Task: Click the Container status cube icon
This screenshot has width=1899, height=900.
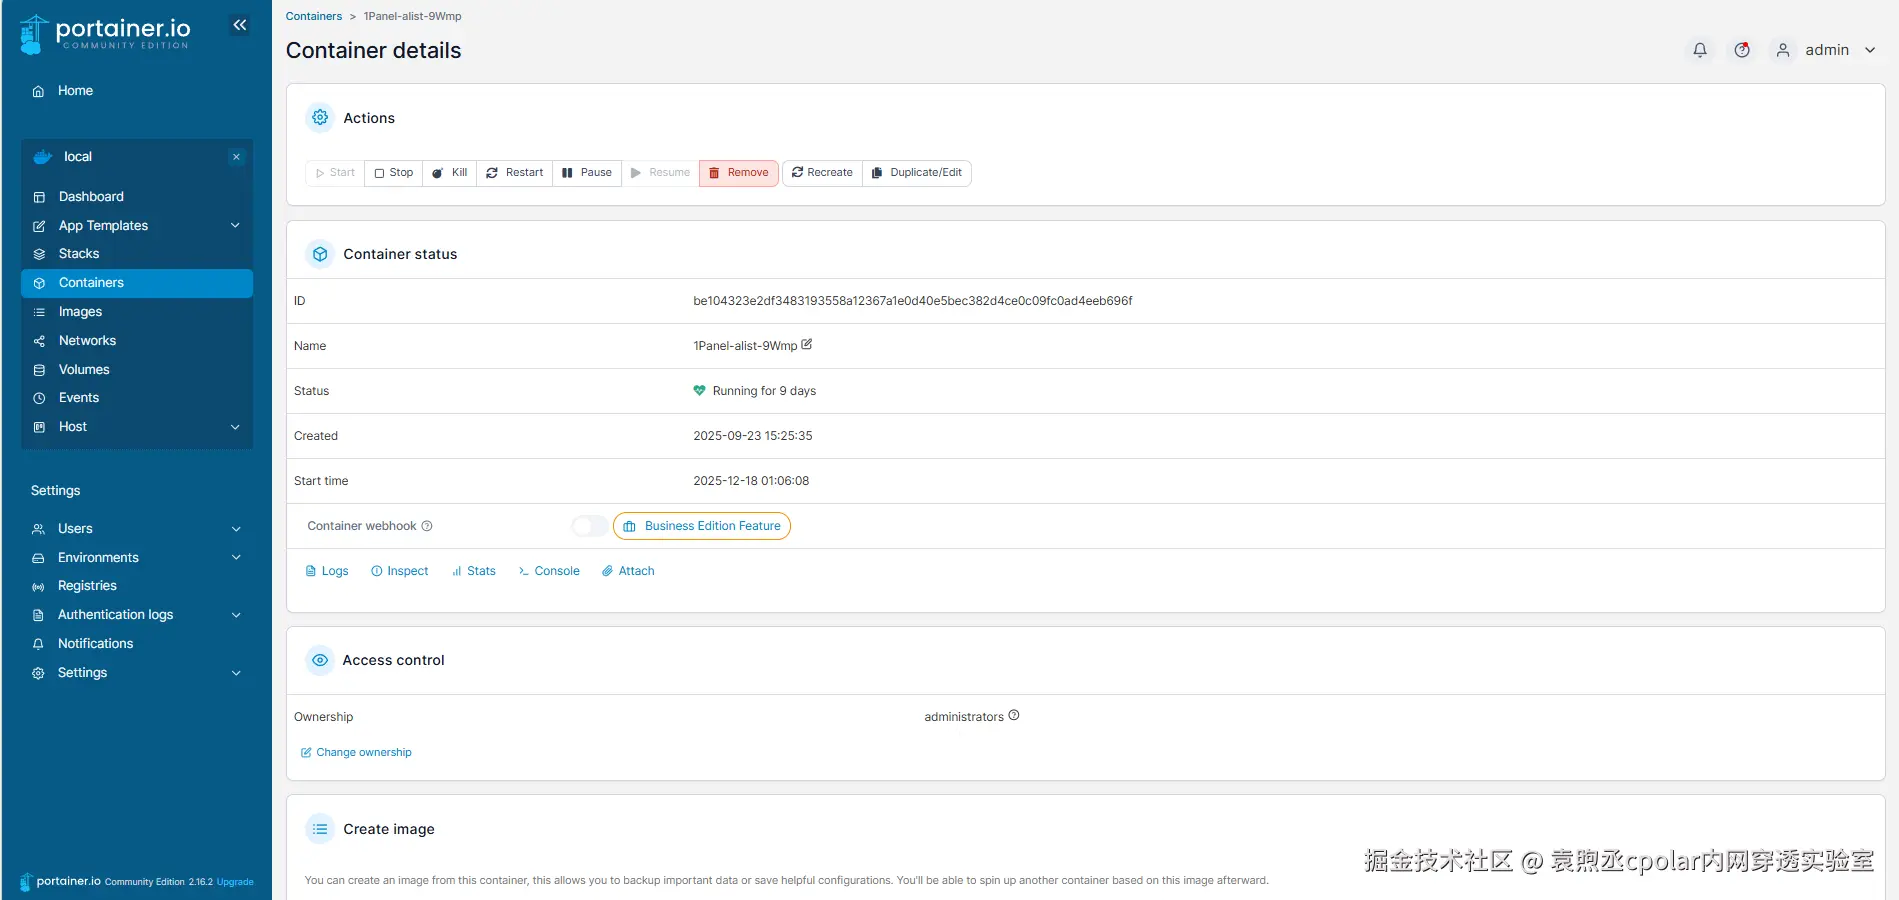Action: tap(320, 254)
